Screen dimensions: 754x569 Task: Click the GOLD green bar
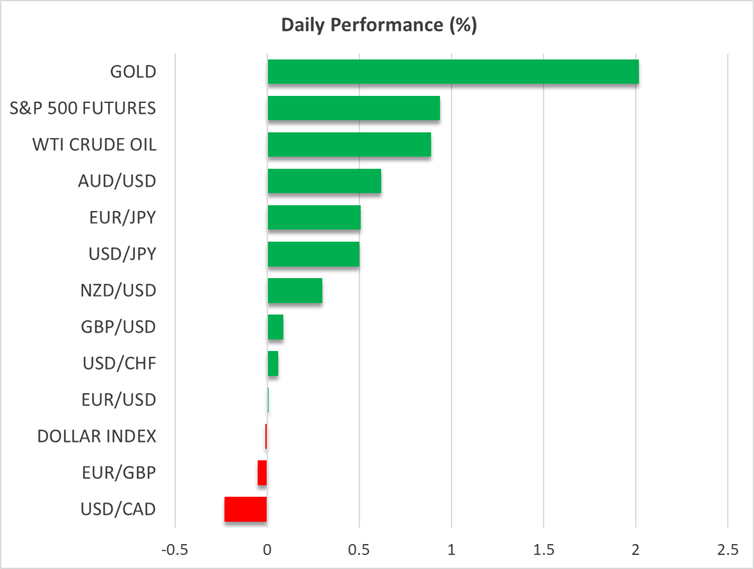[x=452, y=72]
